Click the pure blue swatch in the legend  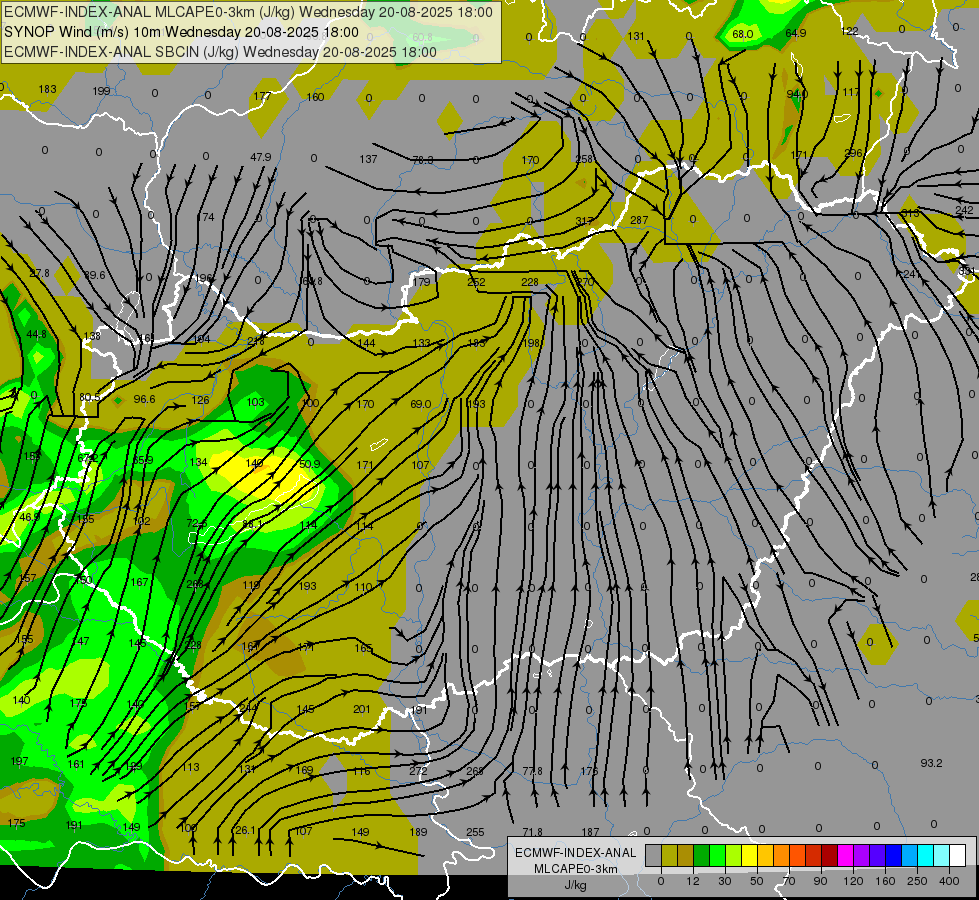pos(894,855)
